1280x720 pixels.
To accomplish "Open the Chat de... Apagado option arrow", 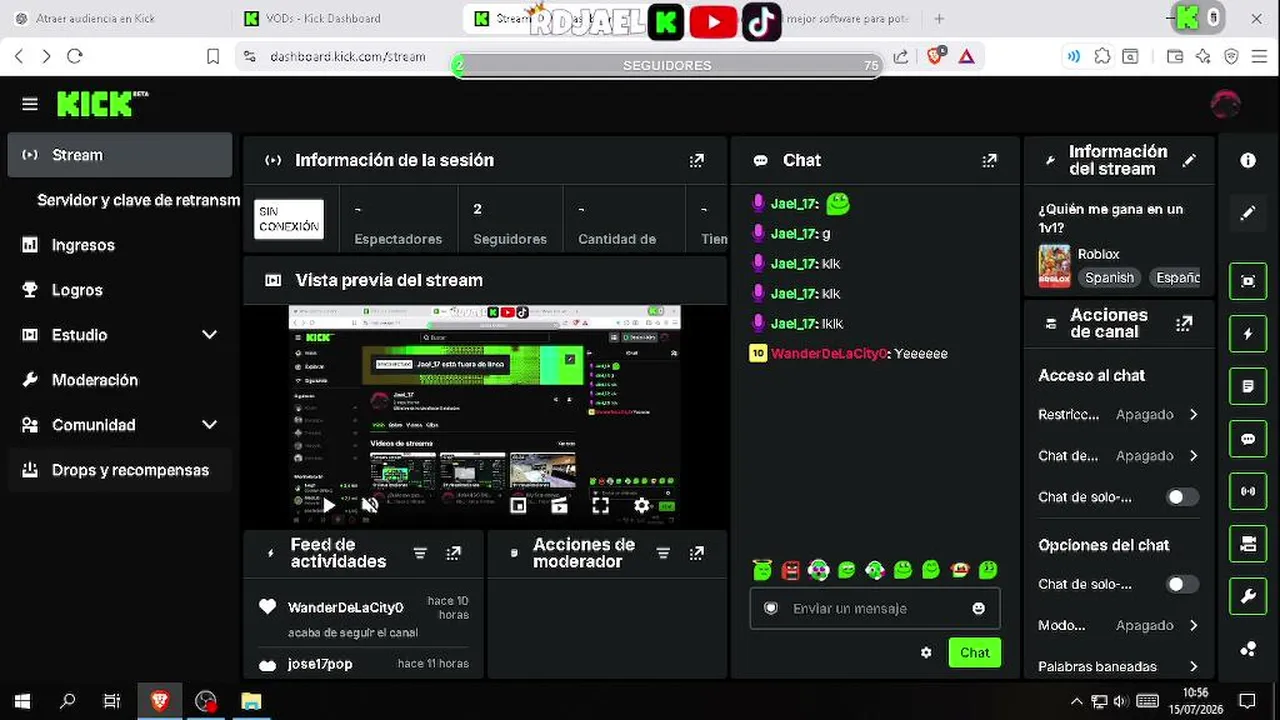I will coord(1193,455).
